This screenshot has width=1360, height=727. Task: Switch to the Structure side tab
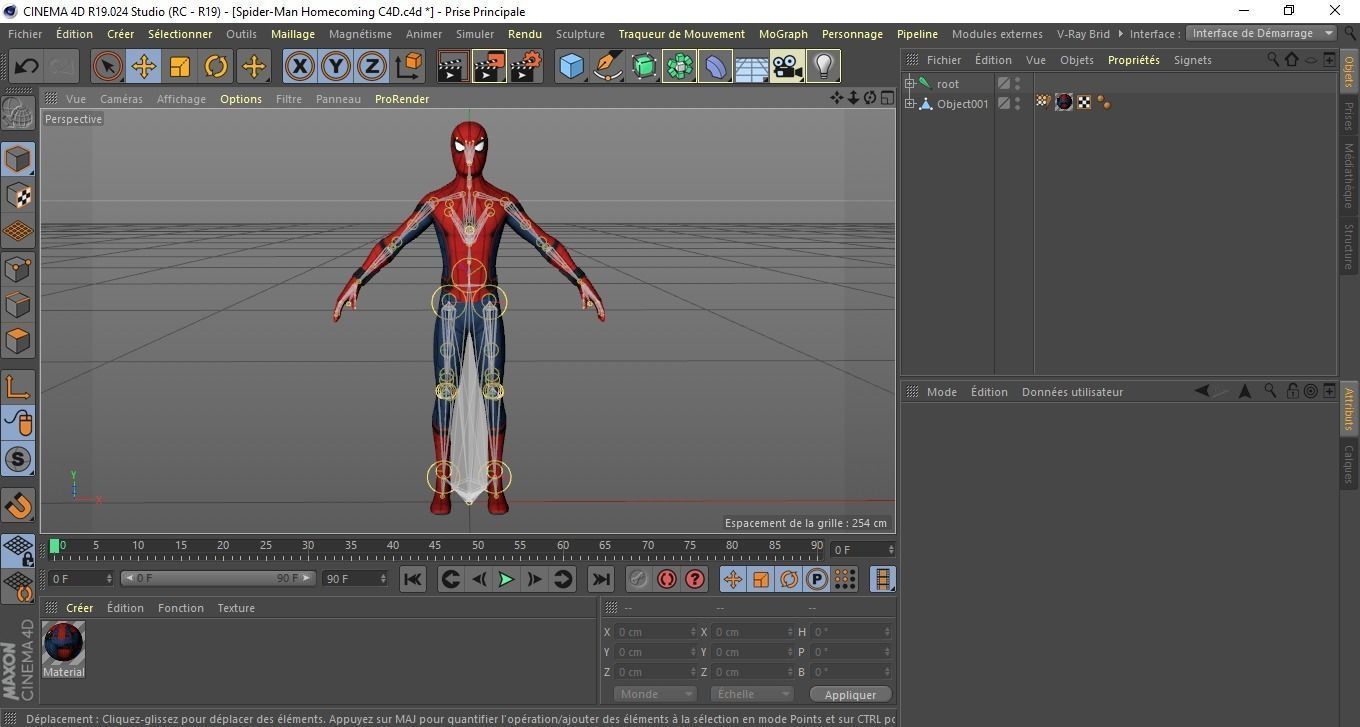pyautogui.click(x=1348, y=247)
